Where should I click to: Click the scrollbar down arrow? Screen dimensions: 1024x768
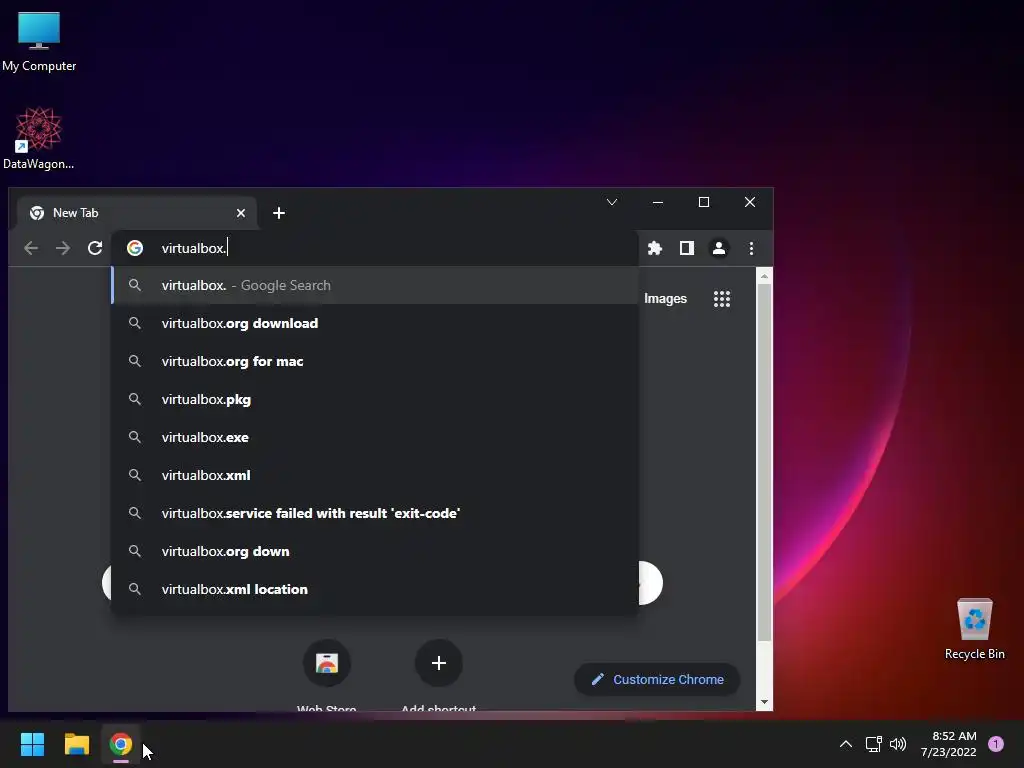[764, 703]
